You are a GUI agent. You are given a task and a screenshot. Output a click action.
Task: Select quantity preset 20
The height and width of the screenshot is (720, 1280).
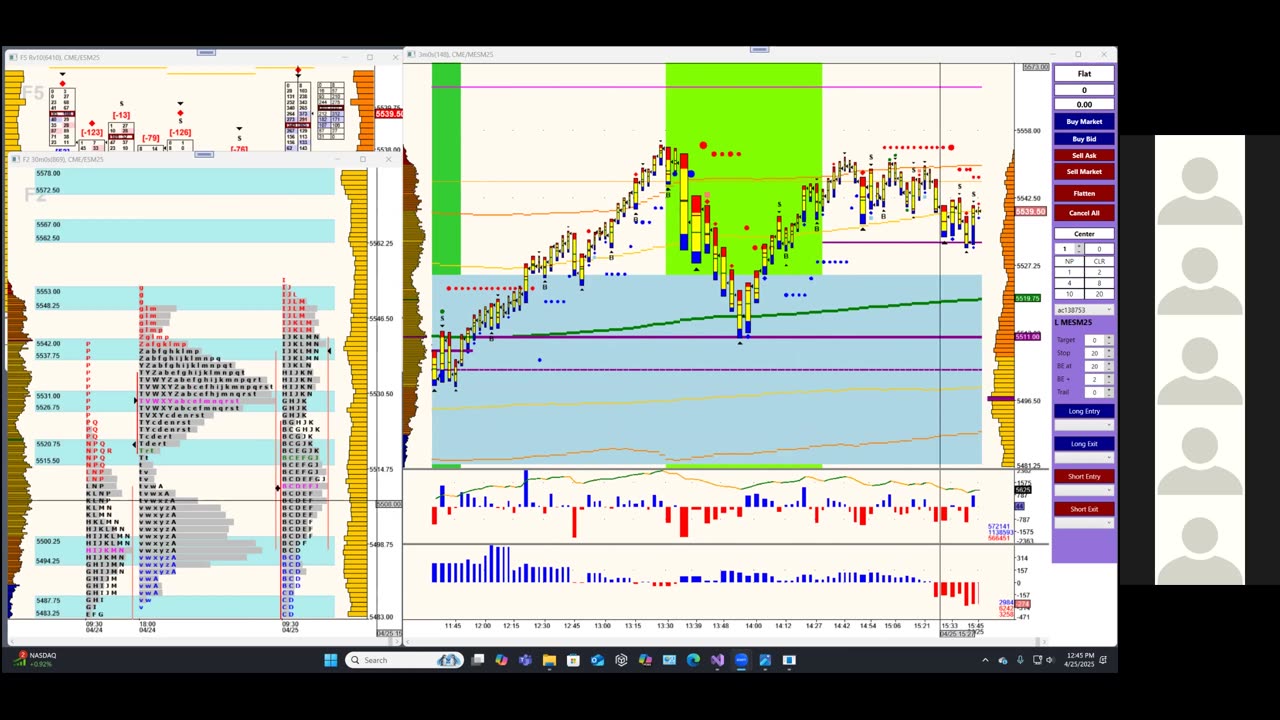[1099, 294]
